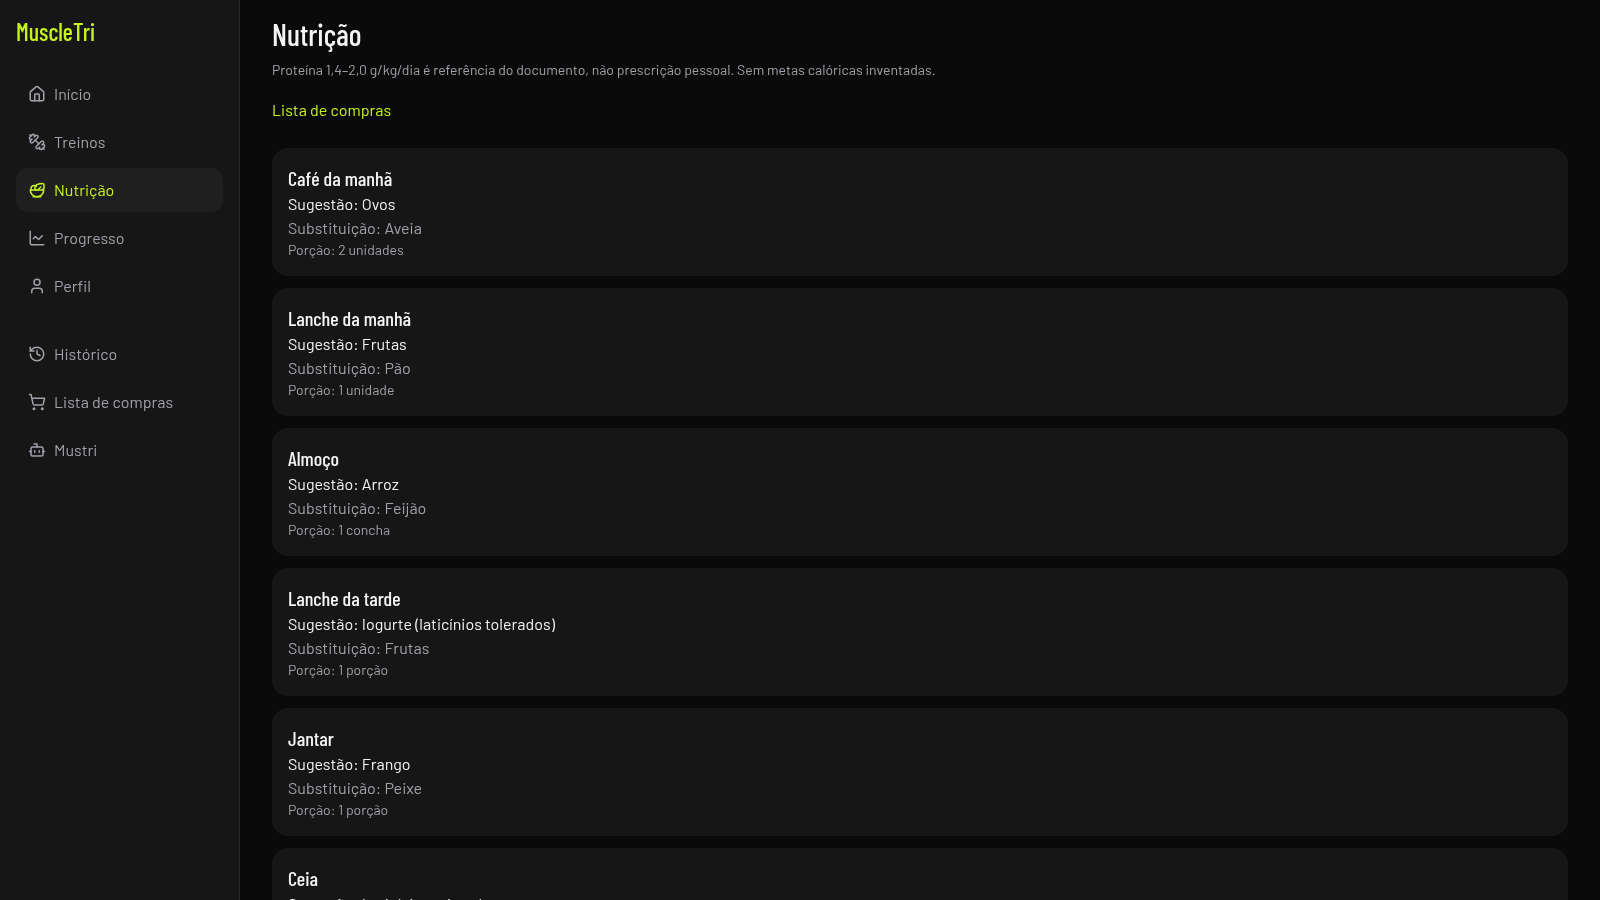Screen dimensions: 1600x900
Task: Click the Treinos dumbbell icon
Action: coord(37,142)
